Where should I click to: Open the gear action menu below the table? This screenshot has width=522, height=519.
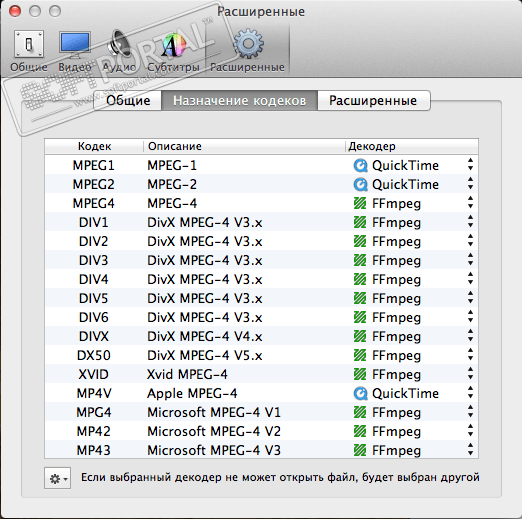pos(57,478)
